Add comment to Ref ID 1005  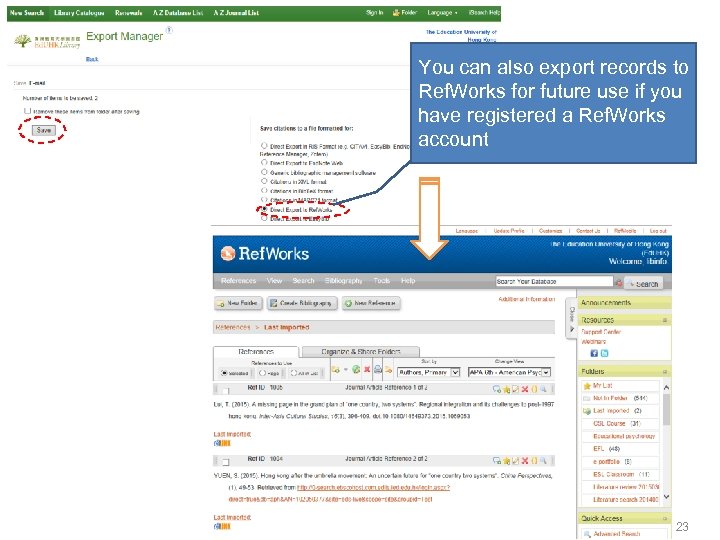click(496, 389)
